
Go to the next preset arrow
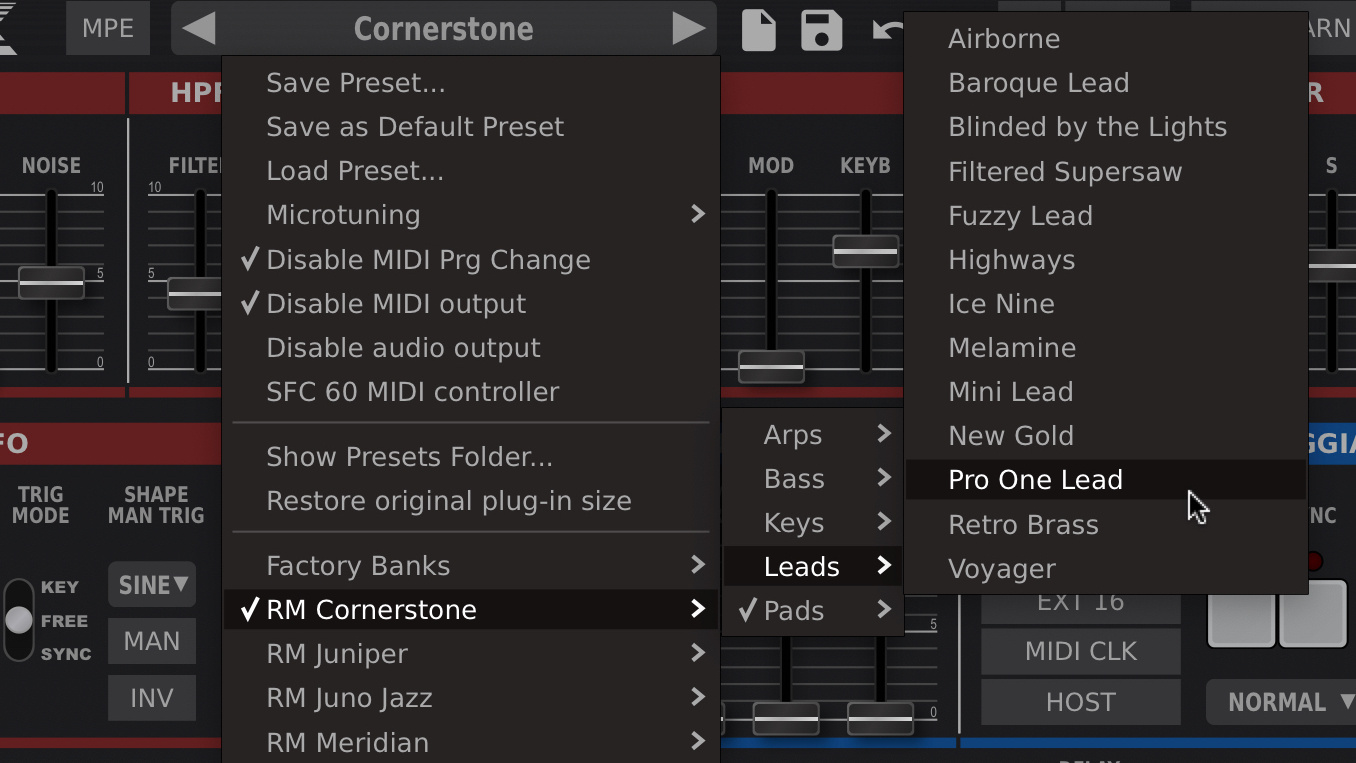tap(688, 29)
